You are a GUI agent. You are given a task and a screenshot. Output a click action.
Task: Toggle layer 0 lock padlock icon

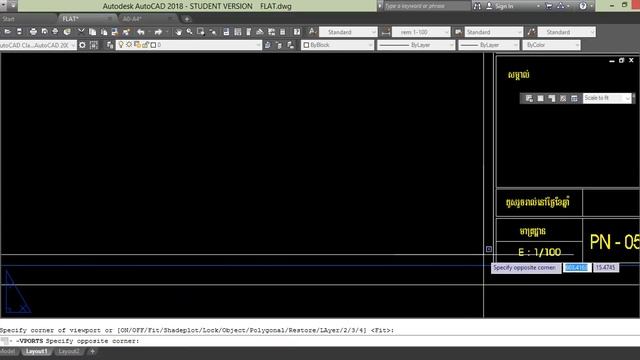145,45
